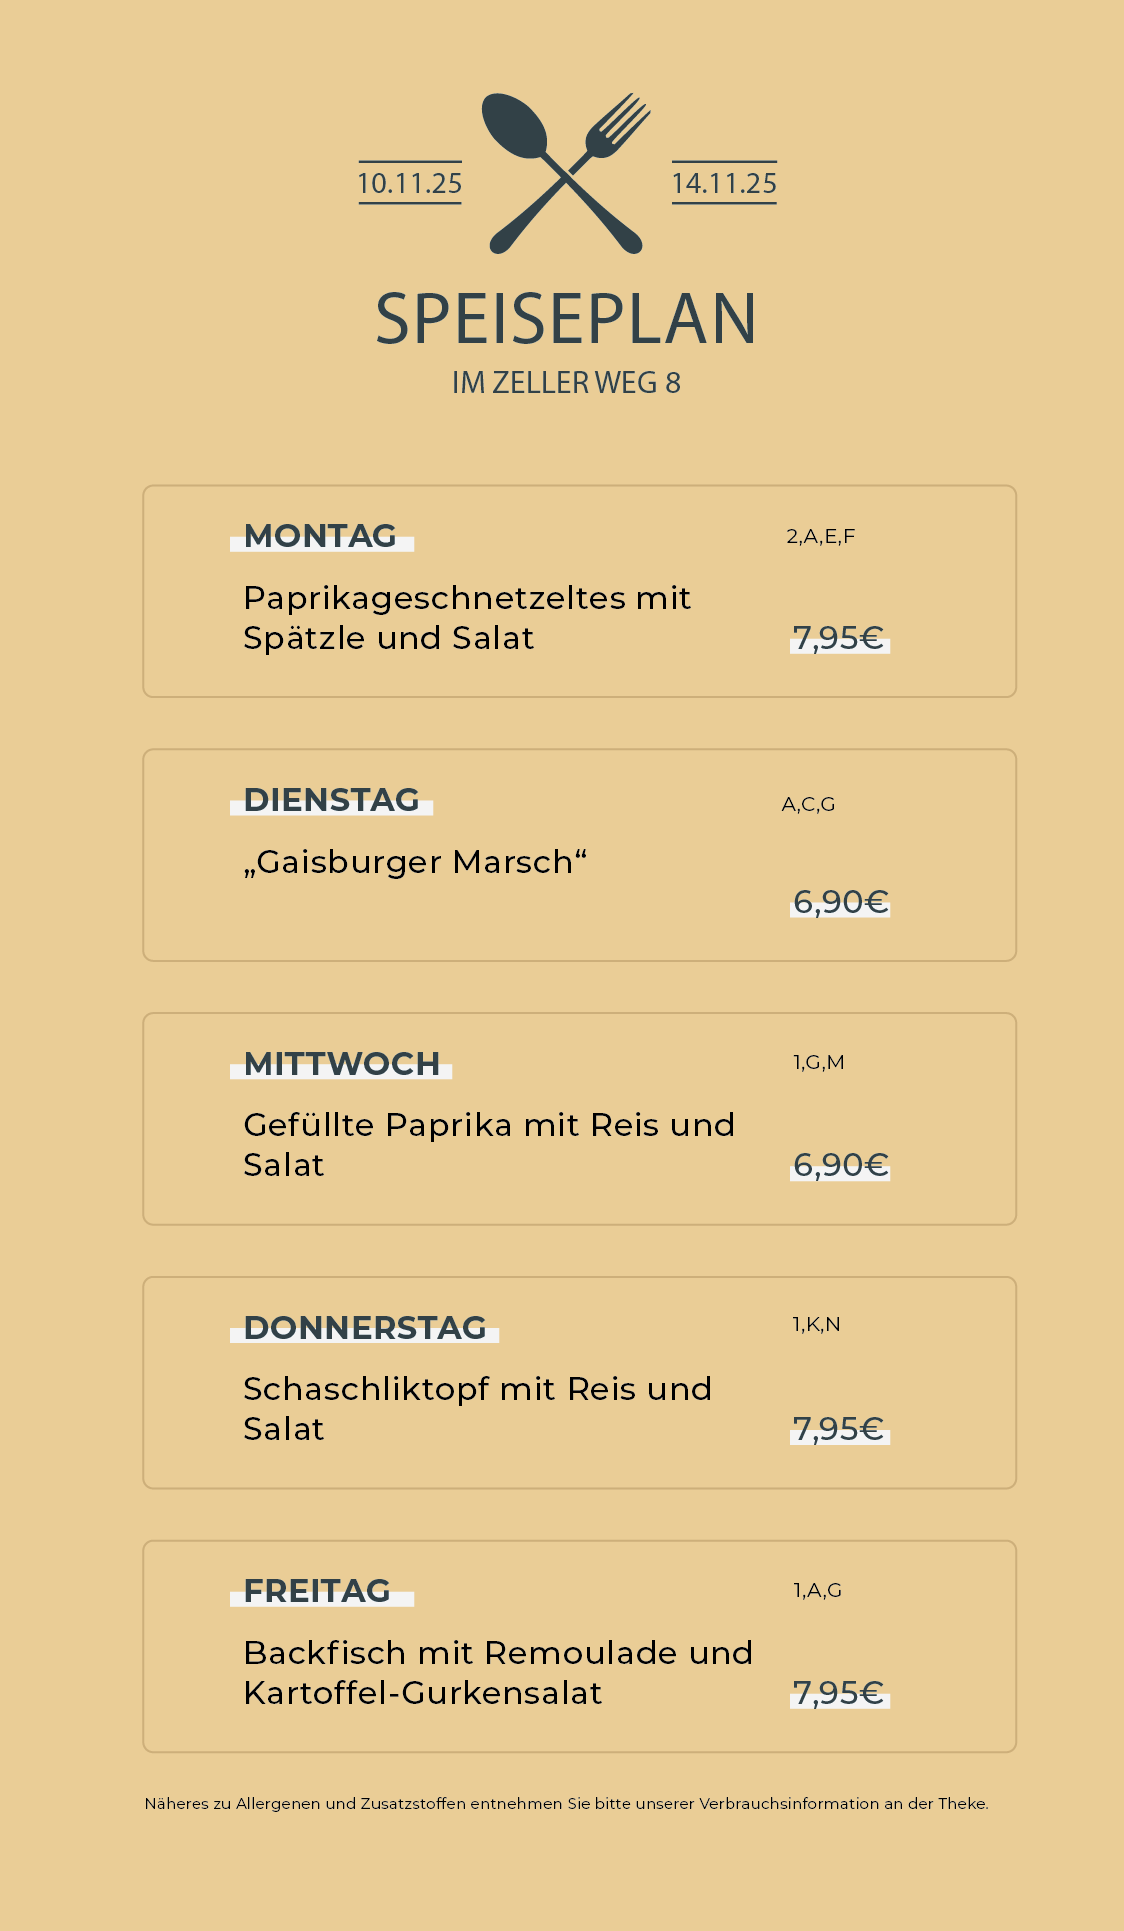Click the start date 10.11.25
Viewport: 1124px width, 1931px height.
click(x=410, y=183)
